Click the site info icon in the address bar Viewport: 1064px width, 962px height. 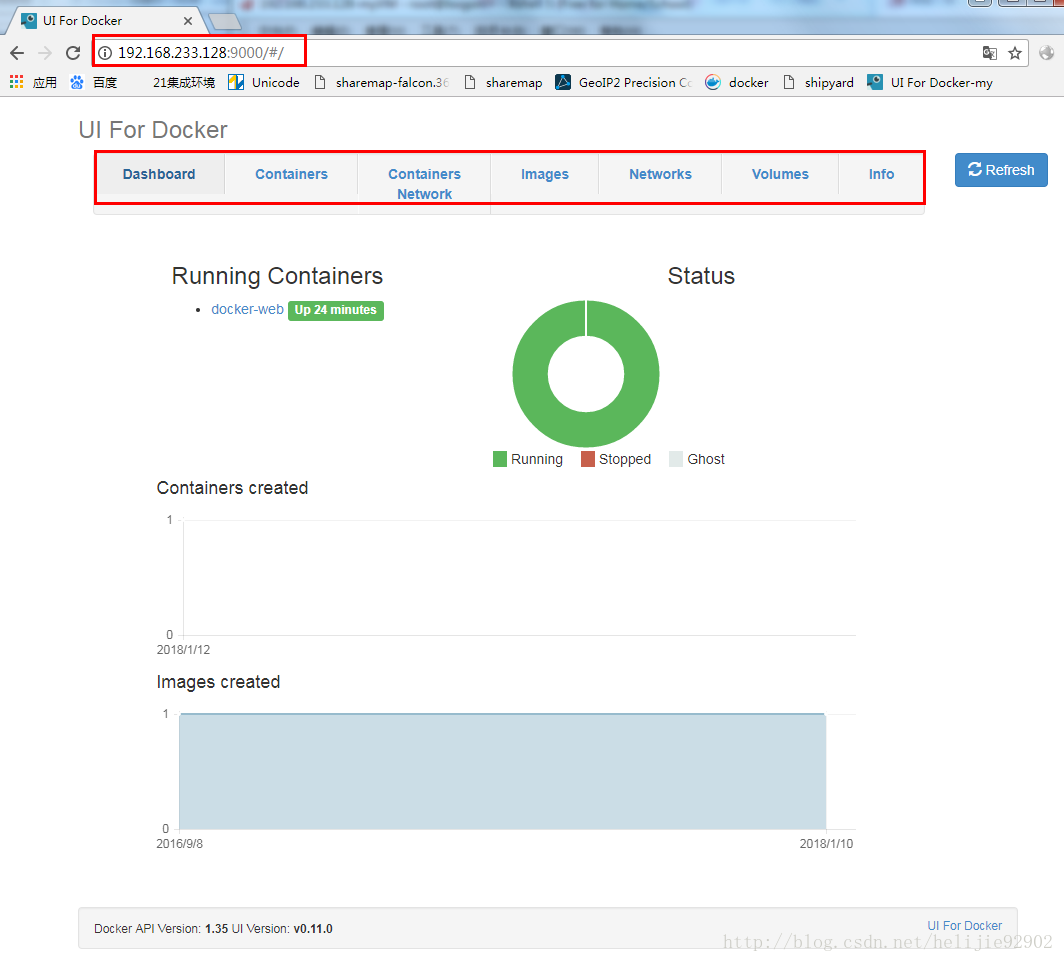point(105,53)
